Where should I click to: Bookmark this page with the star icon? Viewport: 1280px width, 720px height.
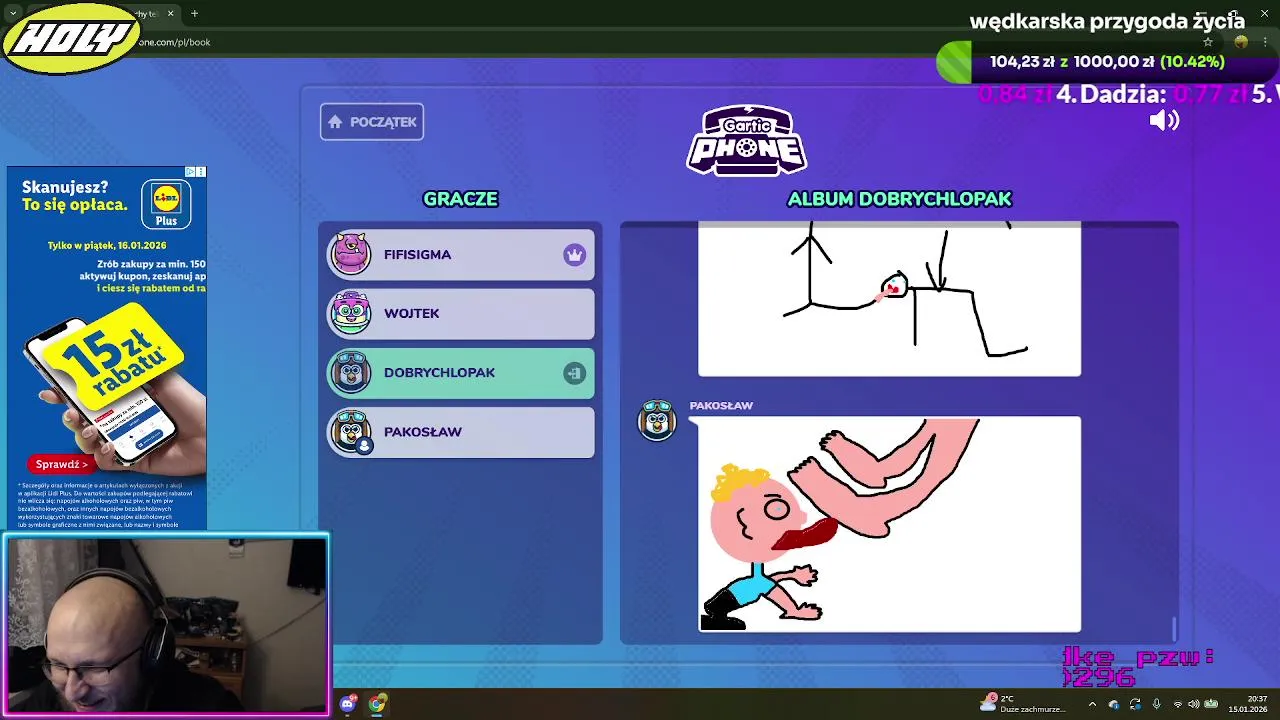pyautogui.click(x=1208, y=42)
